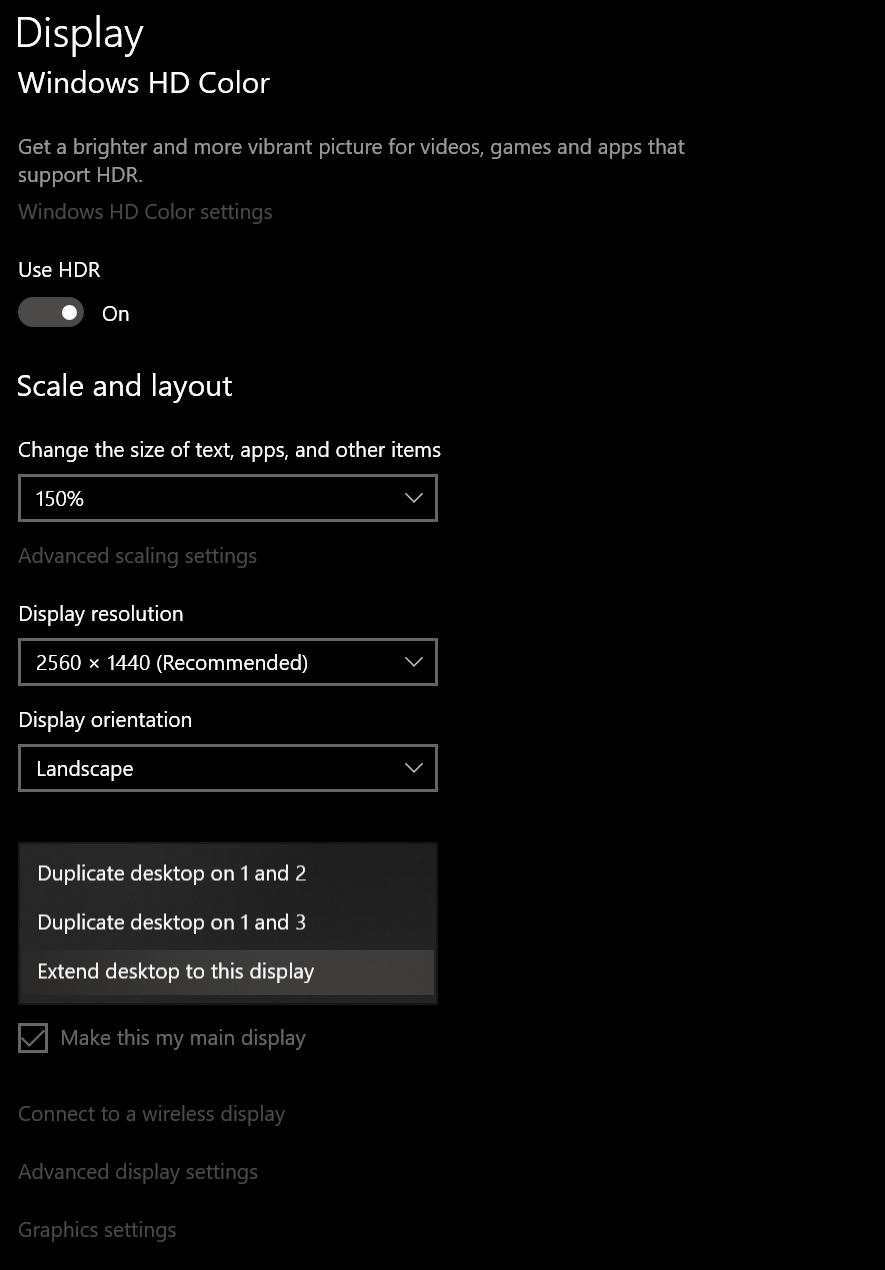This screenshot has width=885, height=1270.
Task: Open the 150% scaling dropdown
Action: tap(228, 498)
